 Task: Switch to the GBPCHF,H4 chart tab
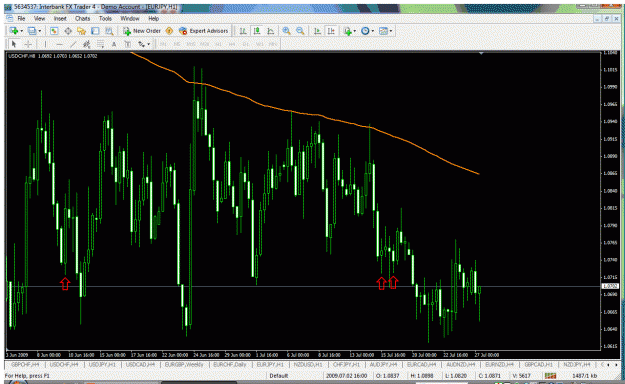coord(25,364)
